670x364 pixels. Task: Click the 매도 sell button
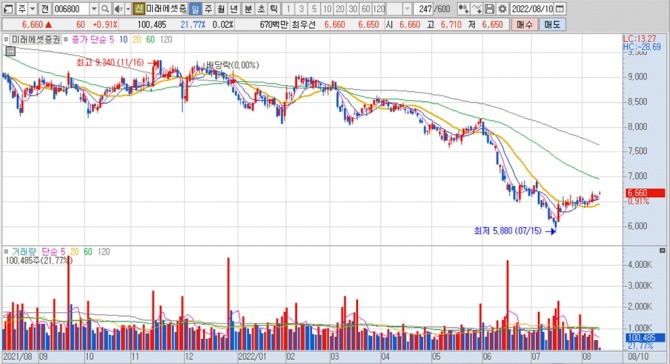click(x=552, y=25)
